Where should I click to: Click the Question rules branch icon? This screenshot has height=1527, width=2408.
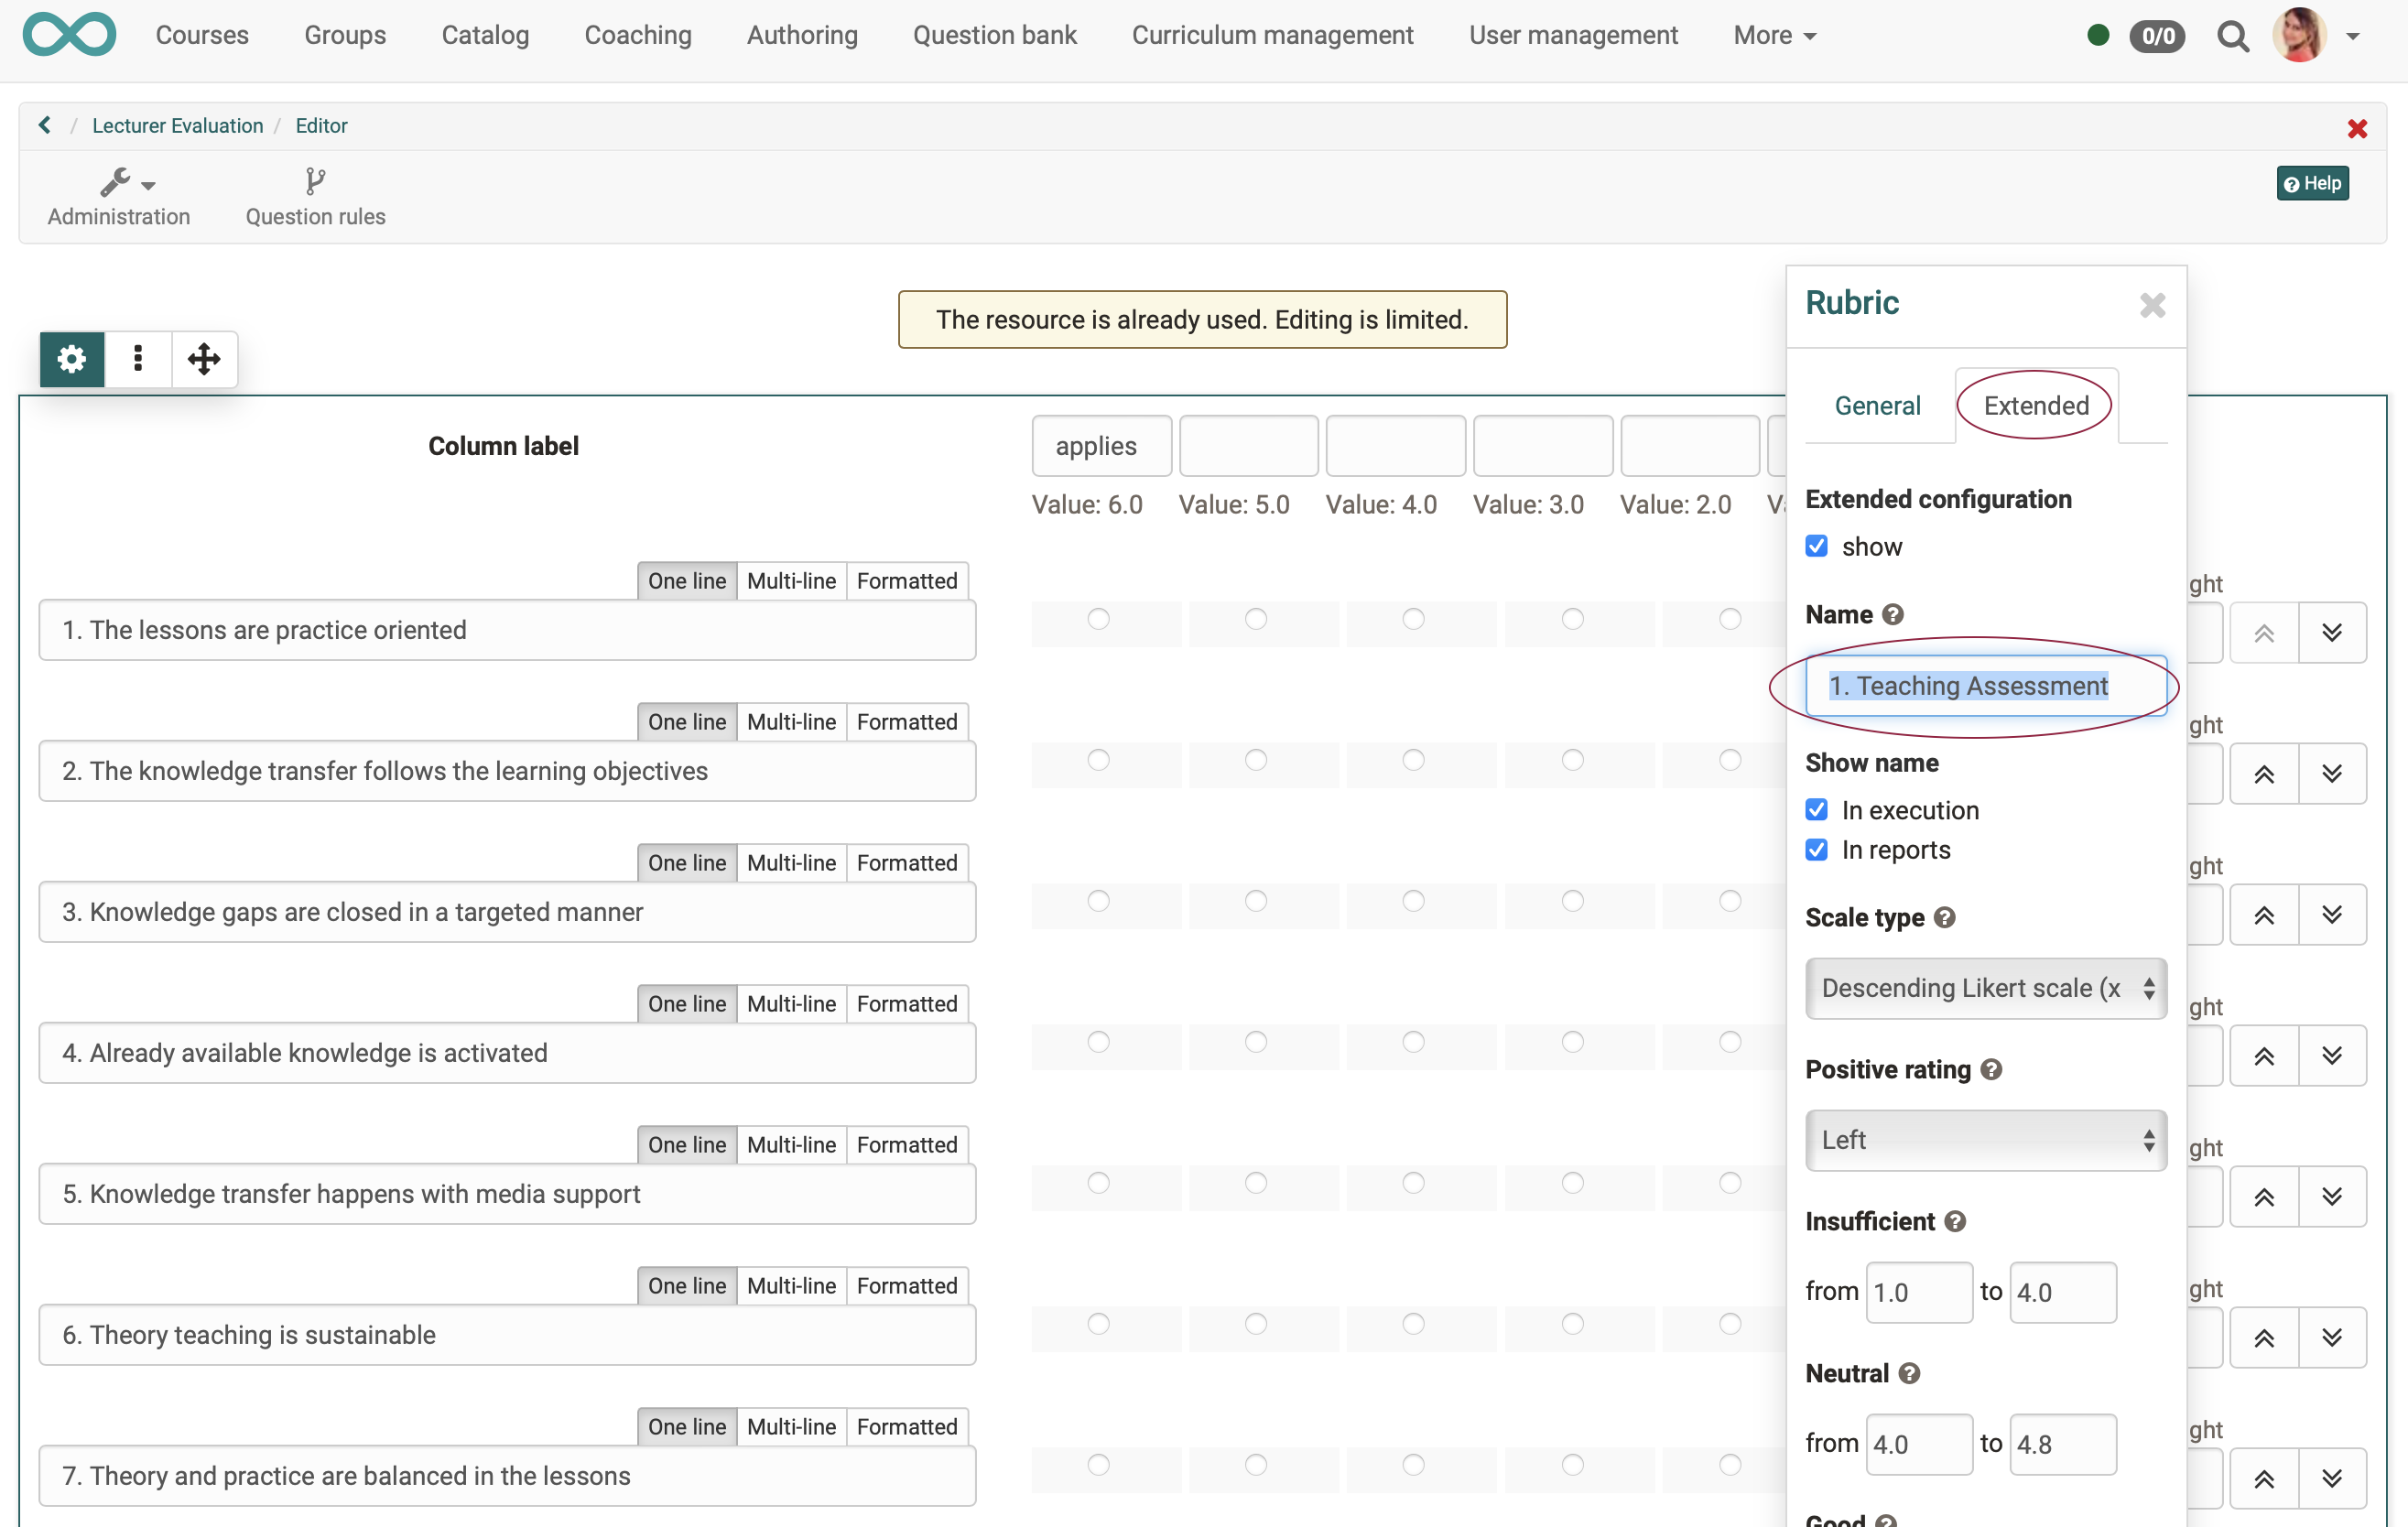(x=315, y=182)
